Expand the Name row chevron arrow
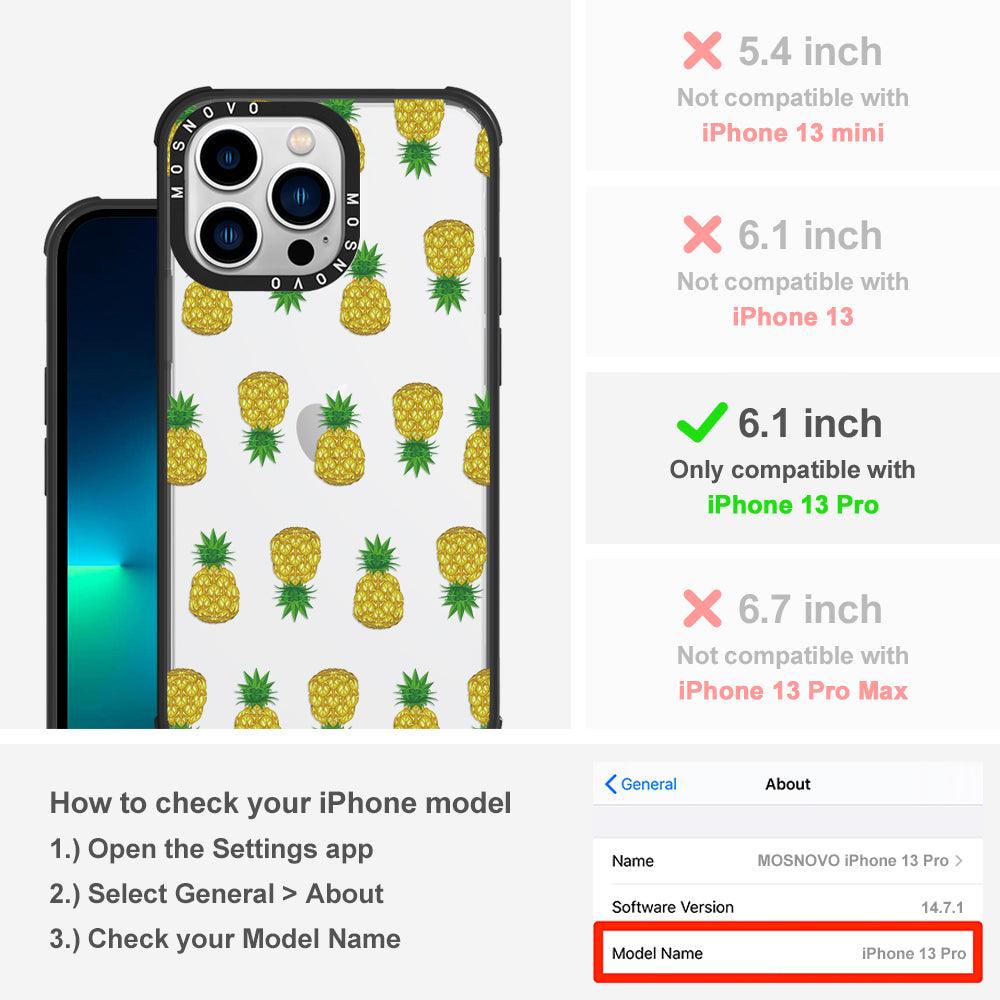The image size is (1000, 1000). [959, 860]
